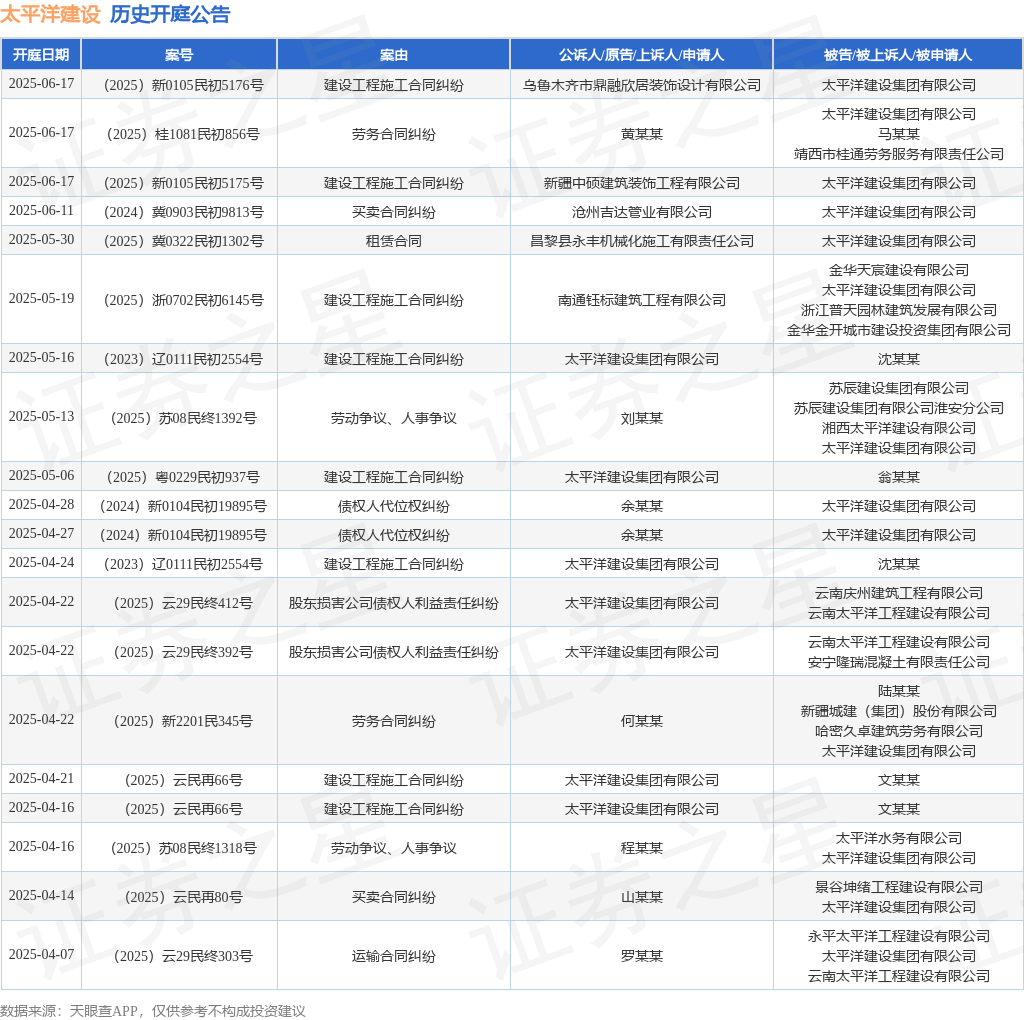Click the 数据来源 天眼查APP footer note

[153, 1011]
